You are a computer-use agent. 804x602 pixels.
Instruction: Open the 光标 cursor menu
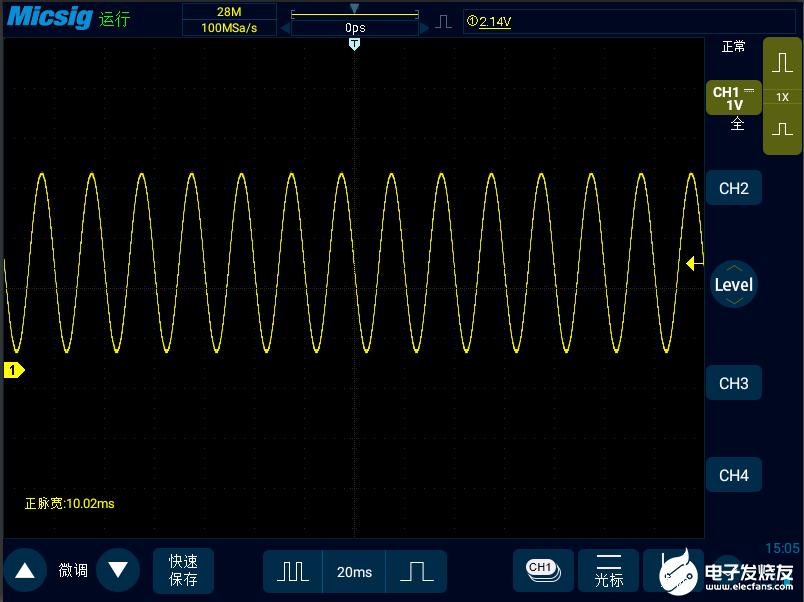609,570
